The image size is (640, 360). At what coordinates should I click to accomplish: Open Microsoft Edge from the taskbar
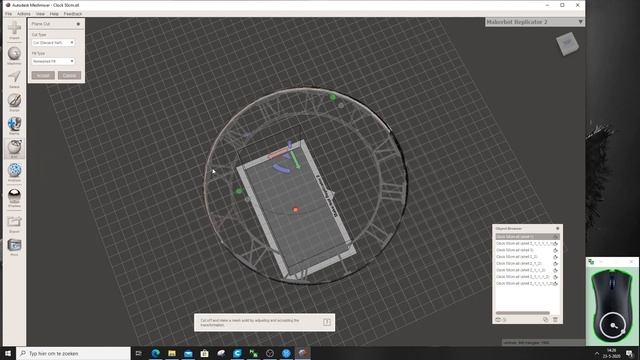(x=156, y=353)
